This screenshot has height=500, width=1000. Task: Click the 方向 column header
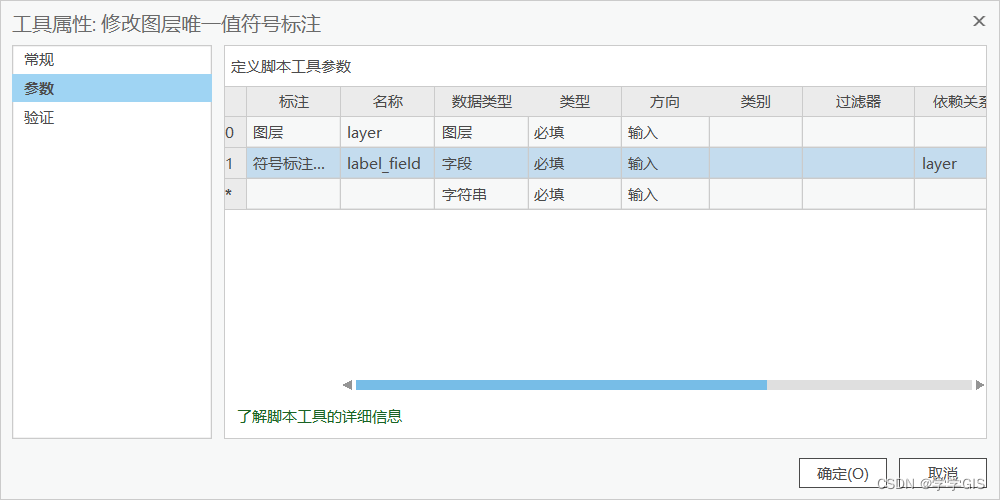coord(665,102)
